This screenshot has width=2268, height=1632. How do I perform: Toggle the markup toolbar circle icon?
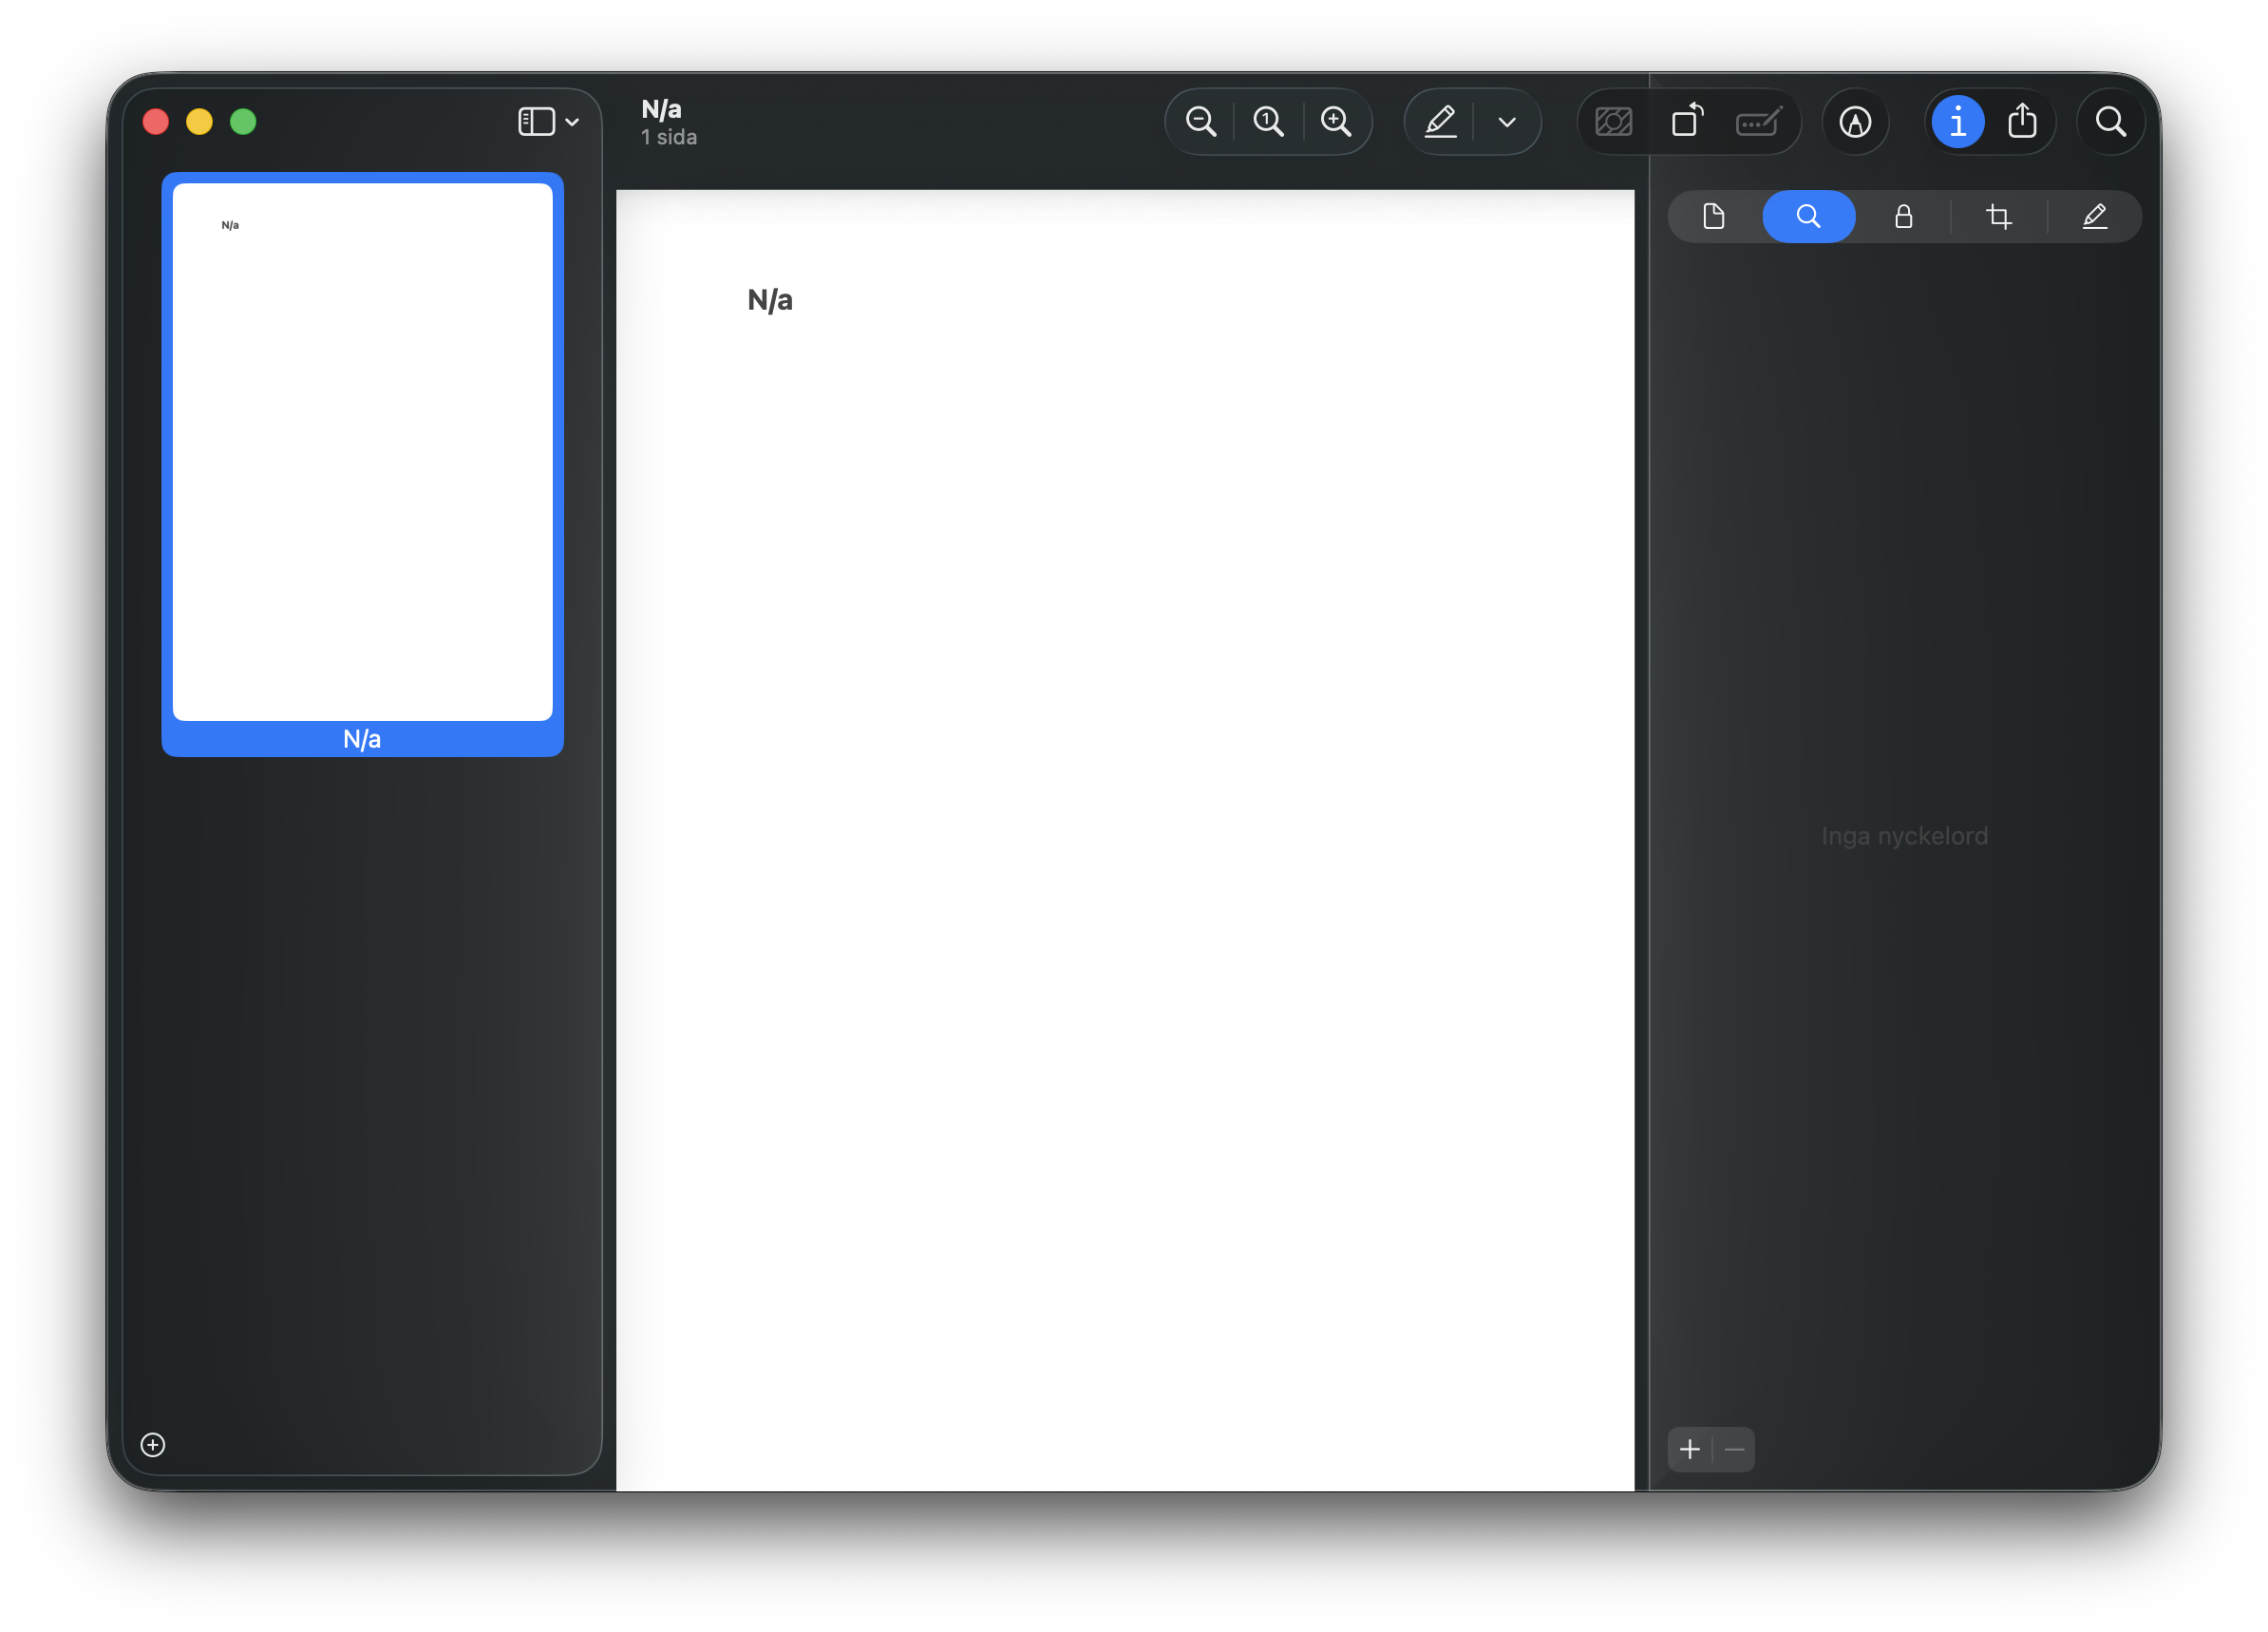(1855, 122)
